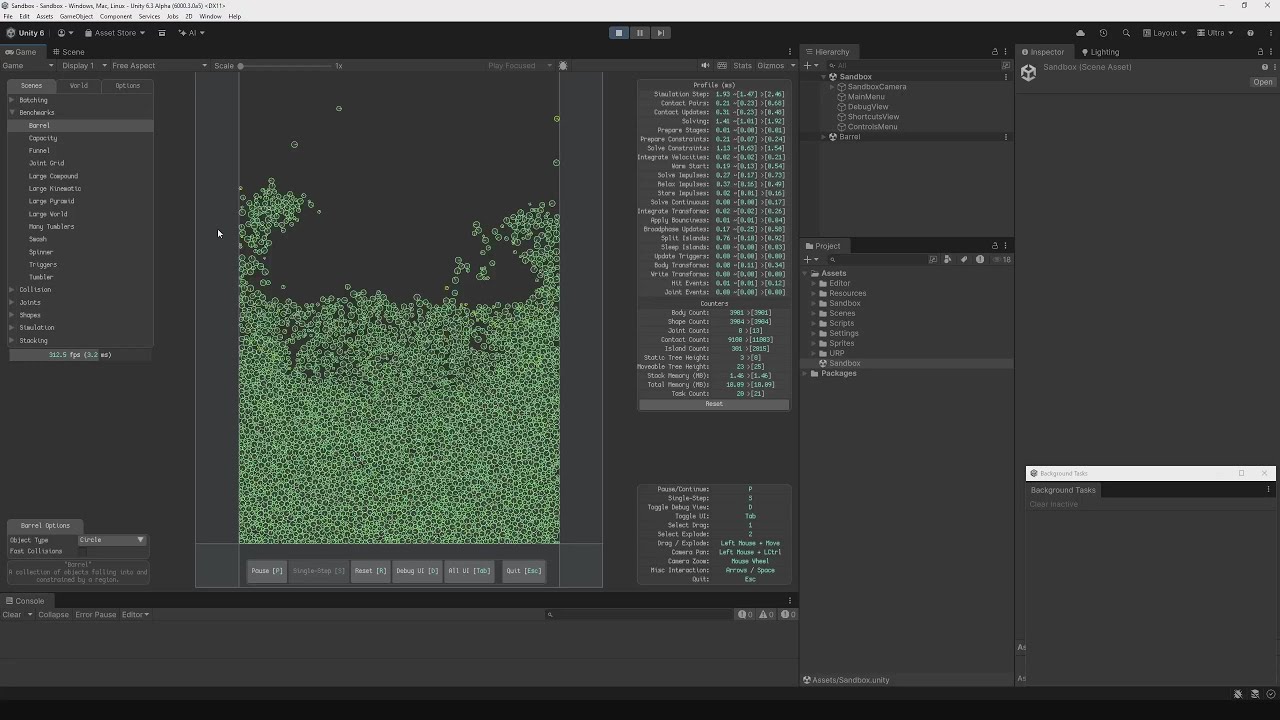Screen dimensions: 1280x720
Task: Collapse the Benchmarks category
Action: pos(12,113)
